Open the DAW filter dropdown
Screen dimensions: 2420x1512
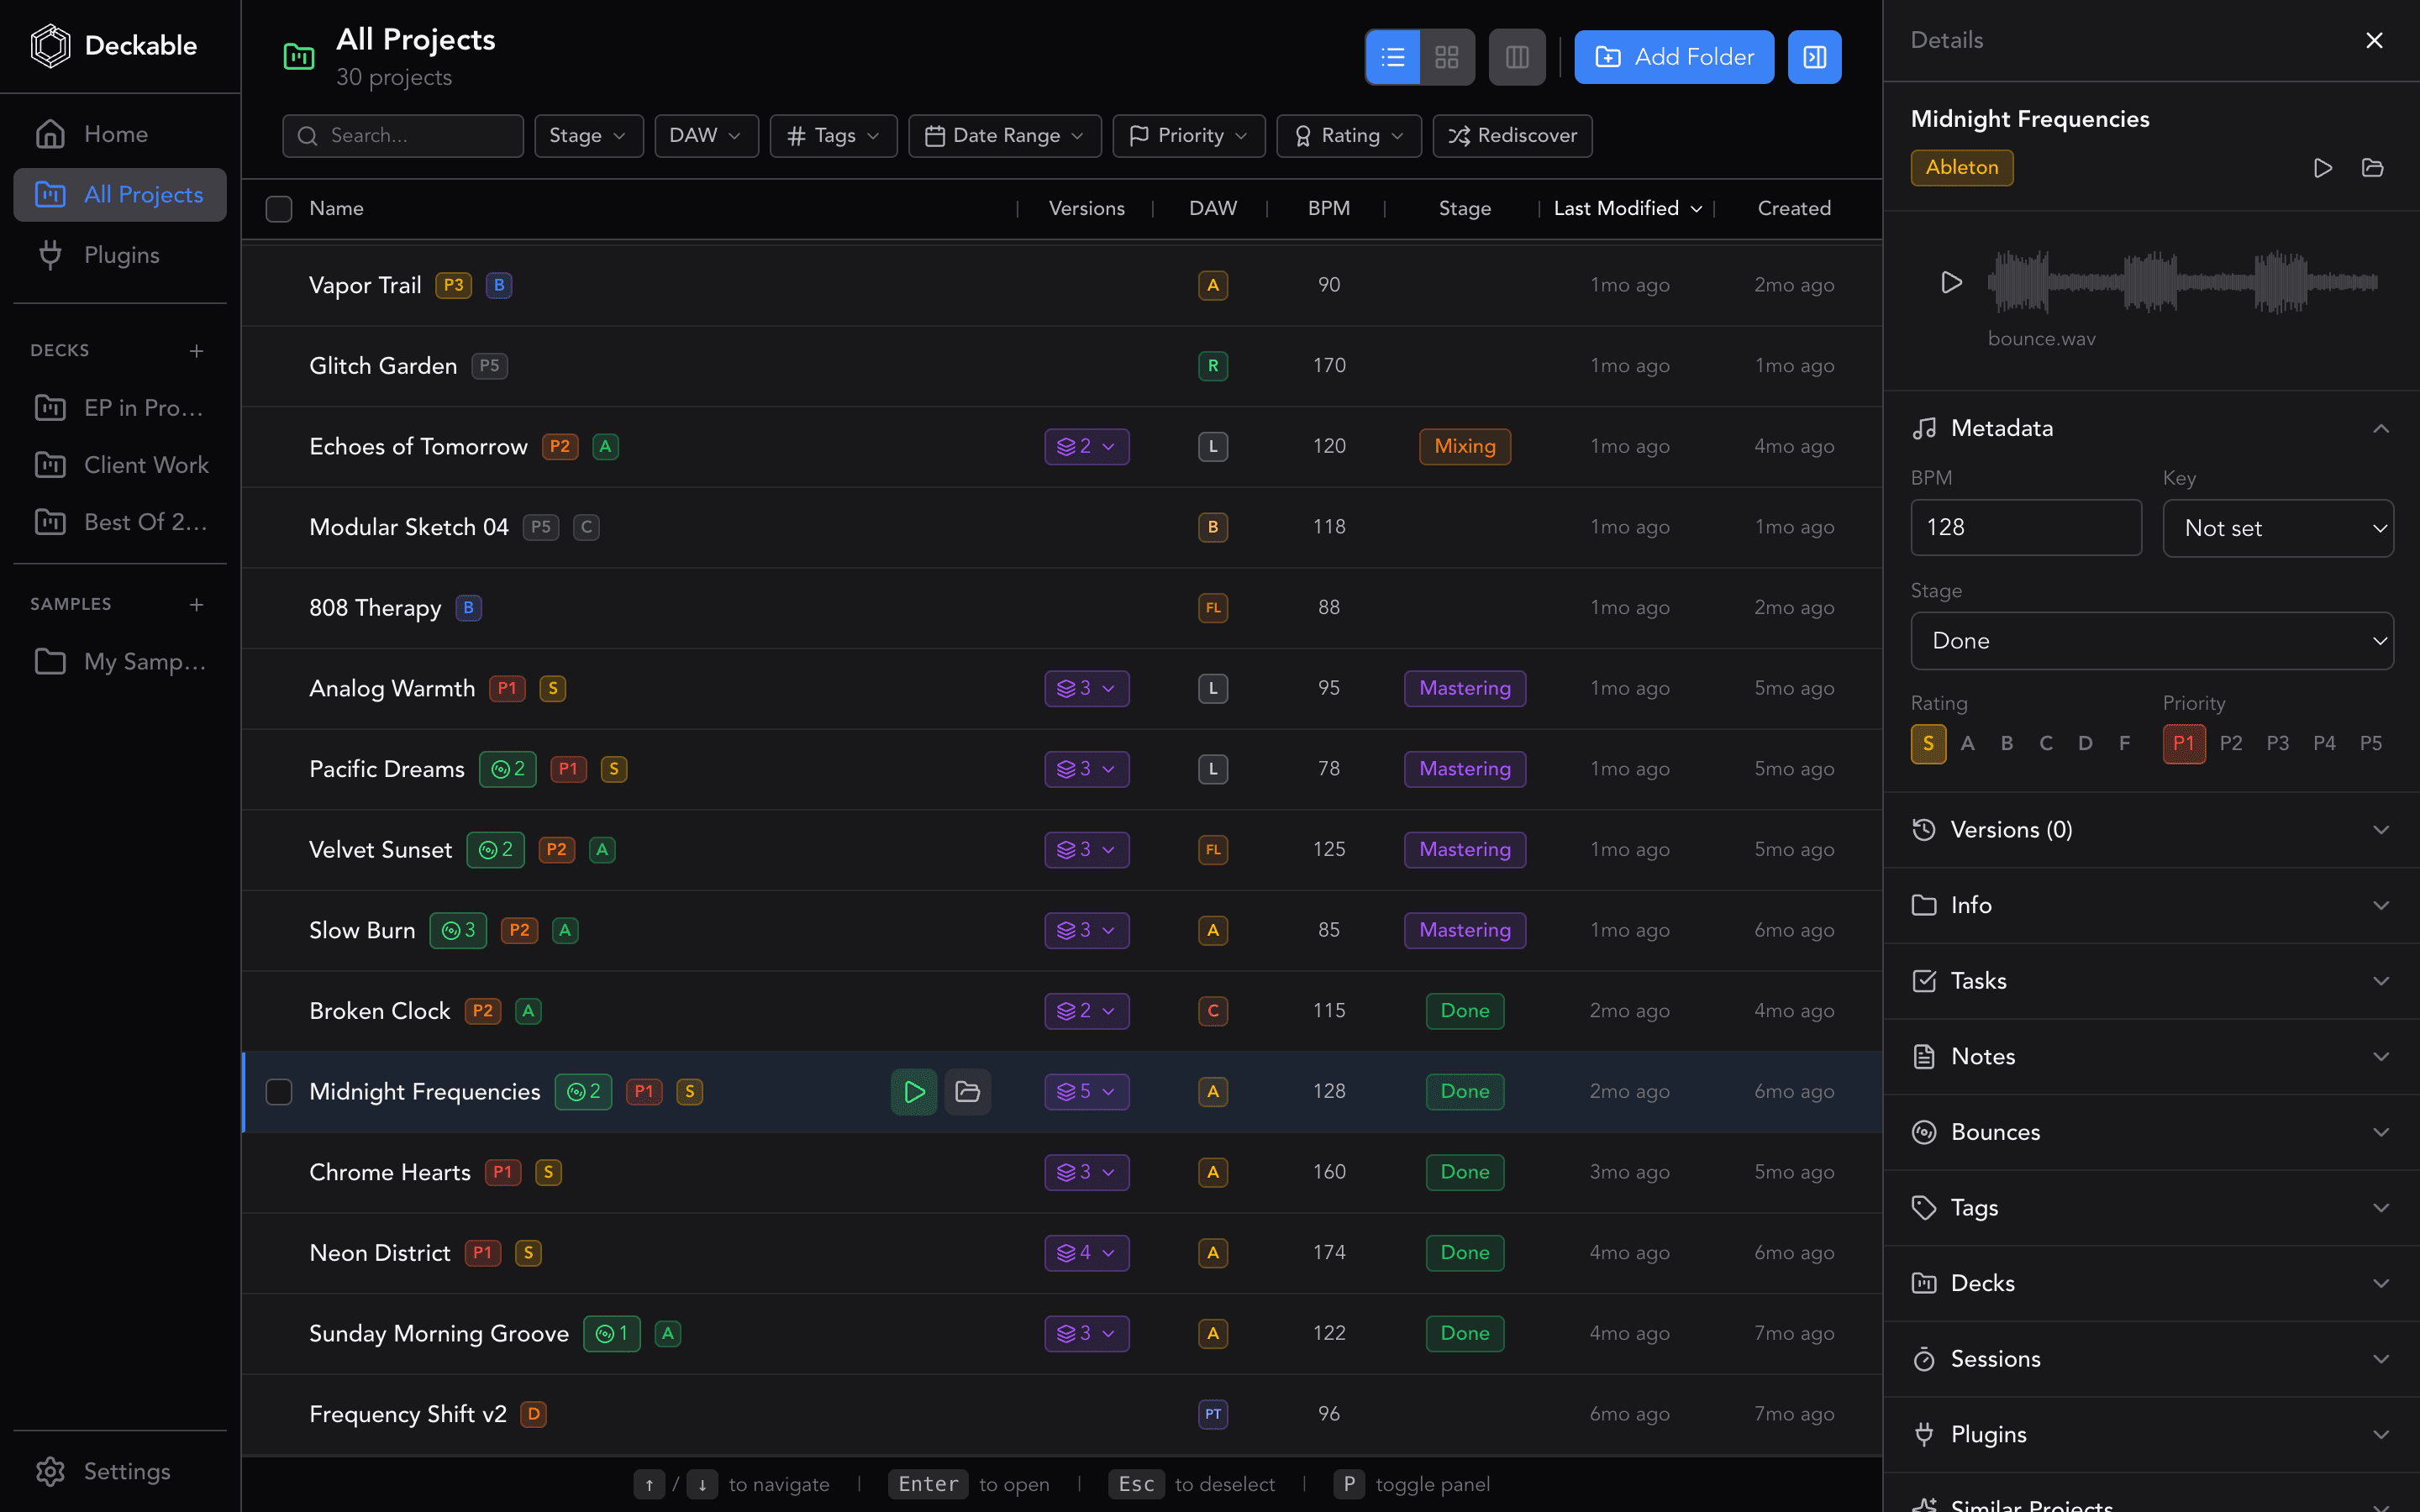(706, 136)
